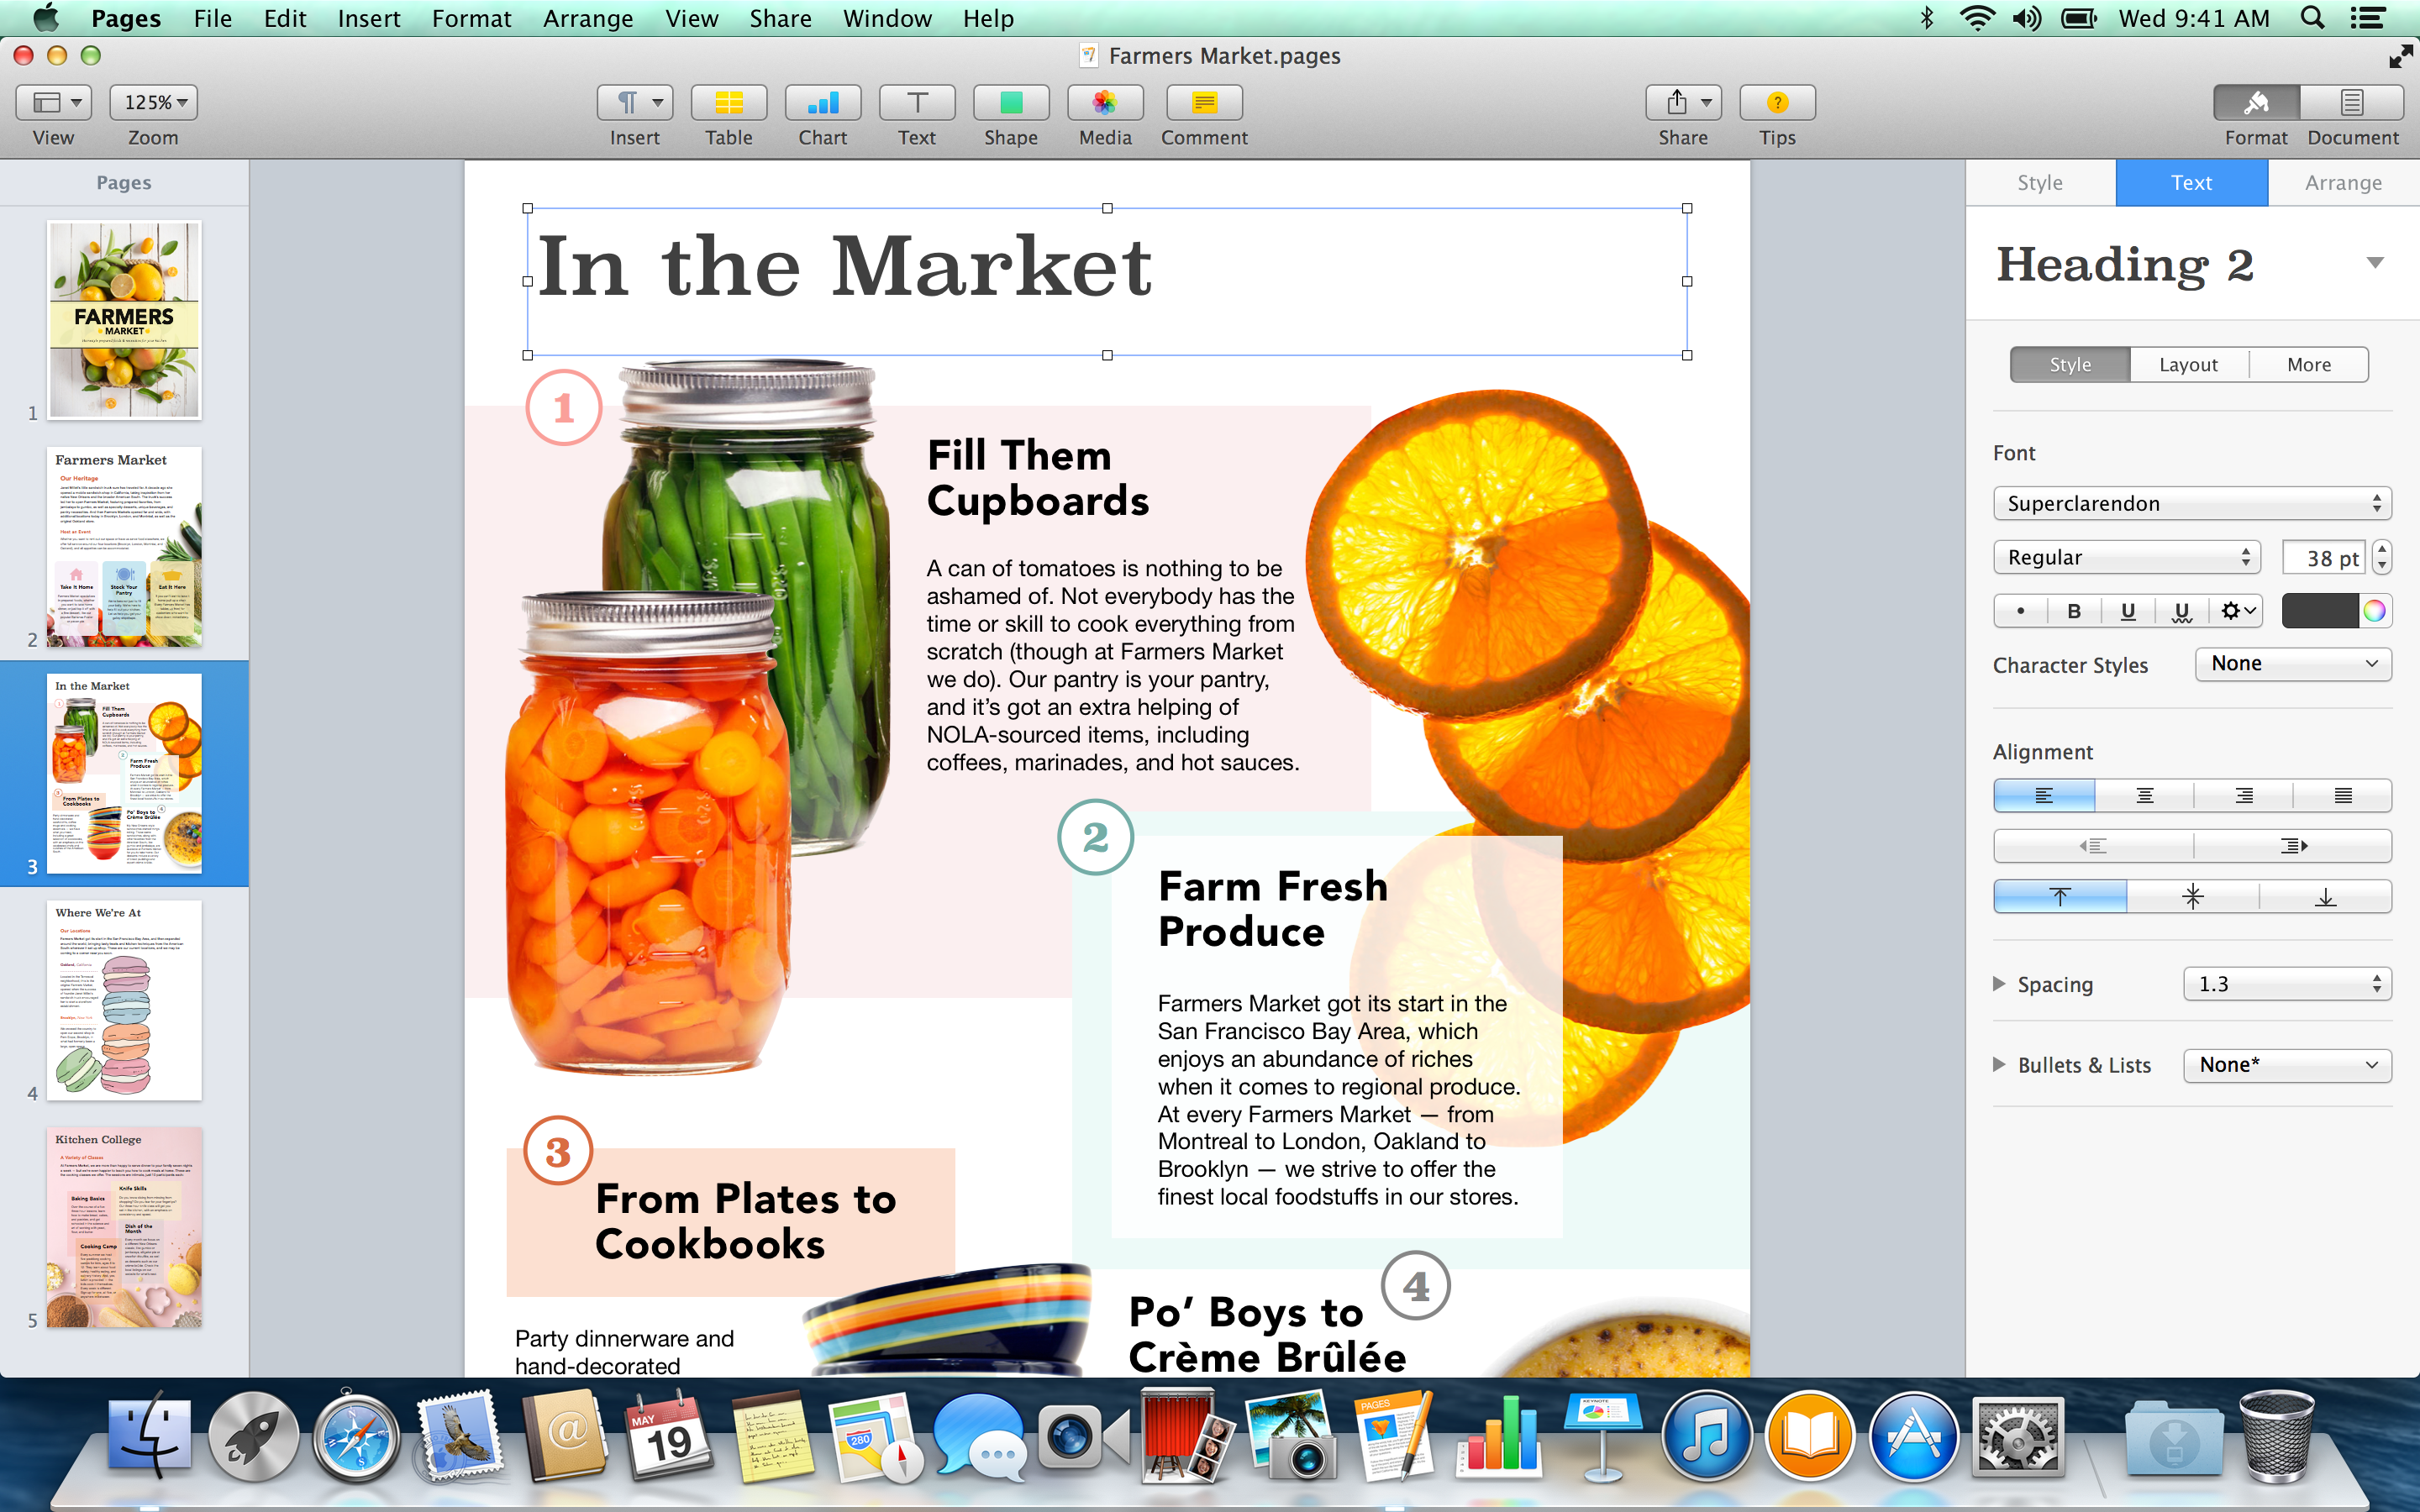Open Regular typeface dropdown
Screen dimensions: 2420x1512
click(x=2126, y=557)
